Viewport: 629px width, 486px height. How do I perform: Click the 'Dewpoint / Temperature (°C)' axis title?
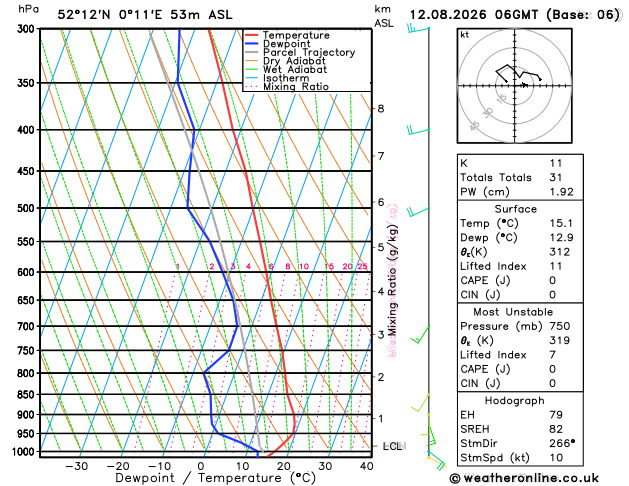coord(216,478)
